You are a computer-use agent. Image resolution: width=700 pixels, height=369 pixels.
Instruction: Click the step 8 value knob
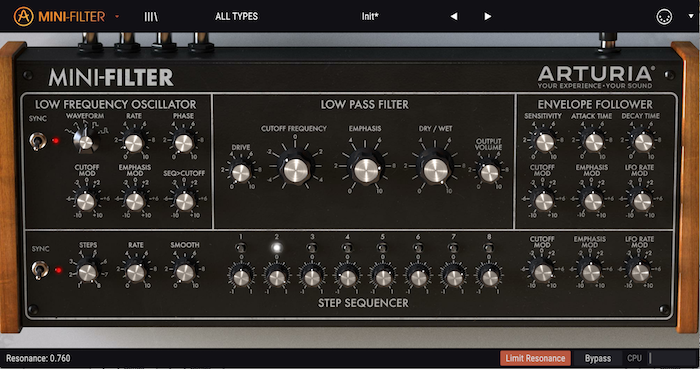pyautogui.click(x=490, y=278)
